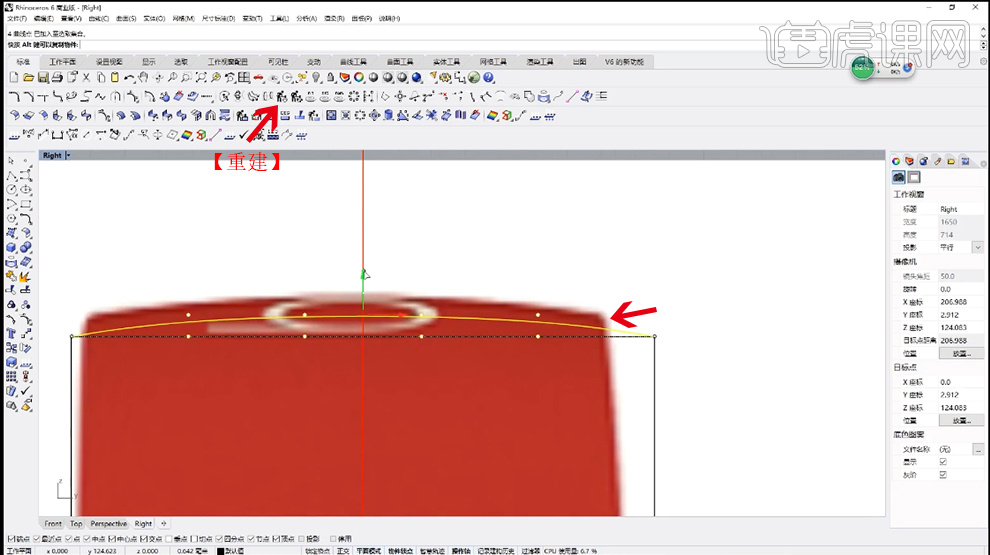Click the camera 位置 放置 button

961,354
